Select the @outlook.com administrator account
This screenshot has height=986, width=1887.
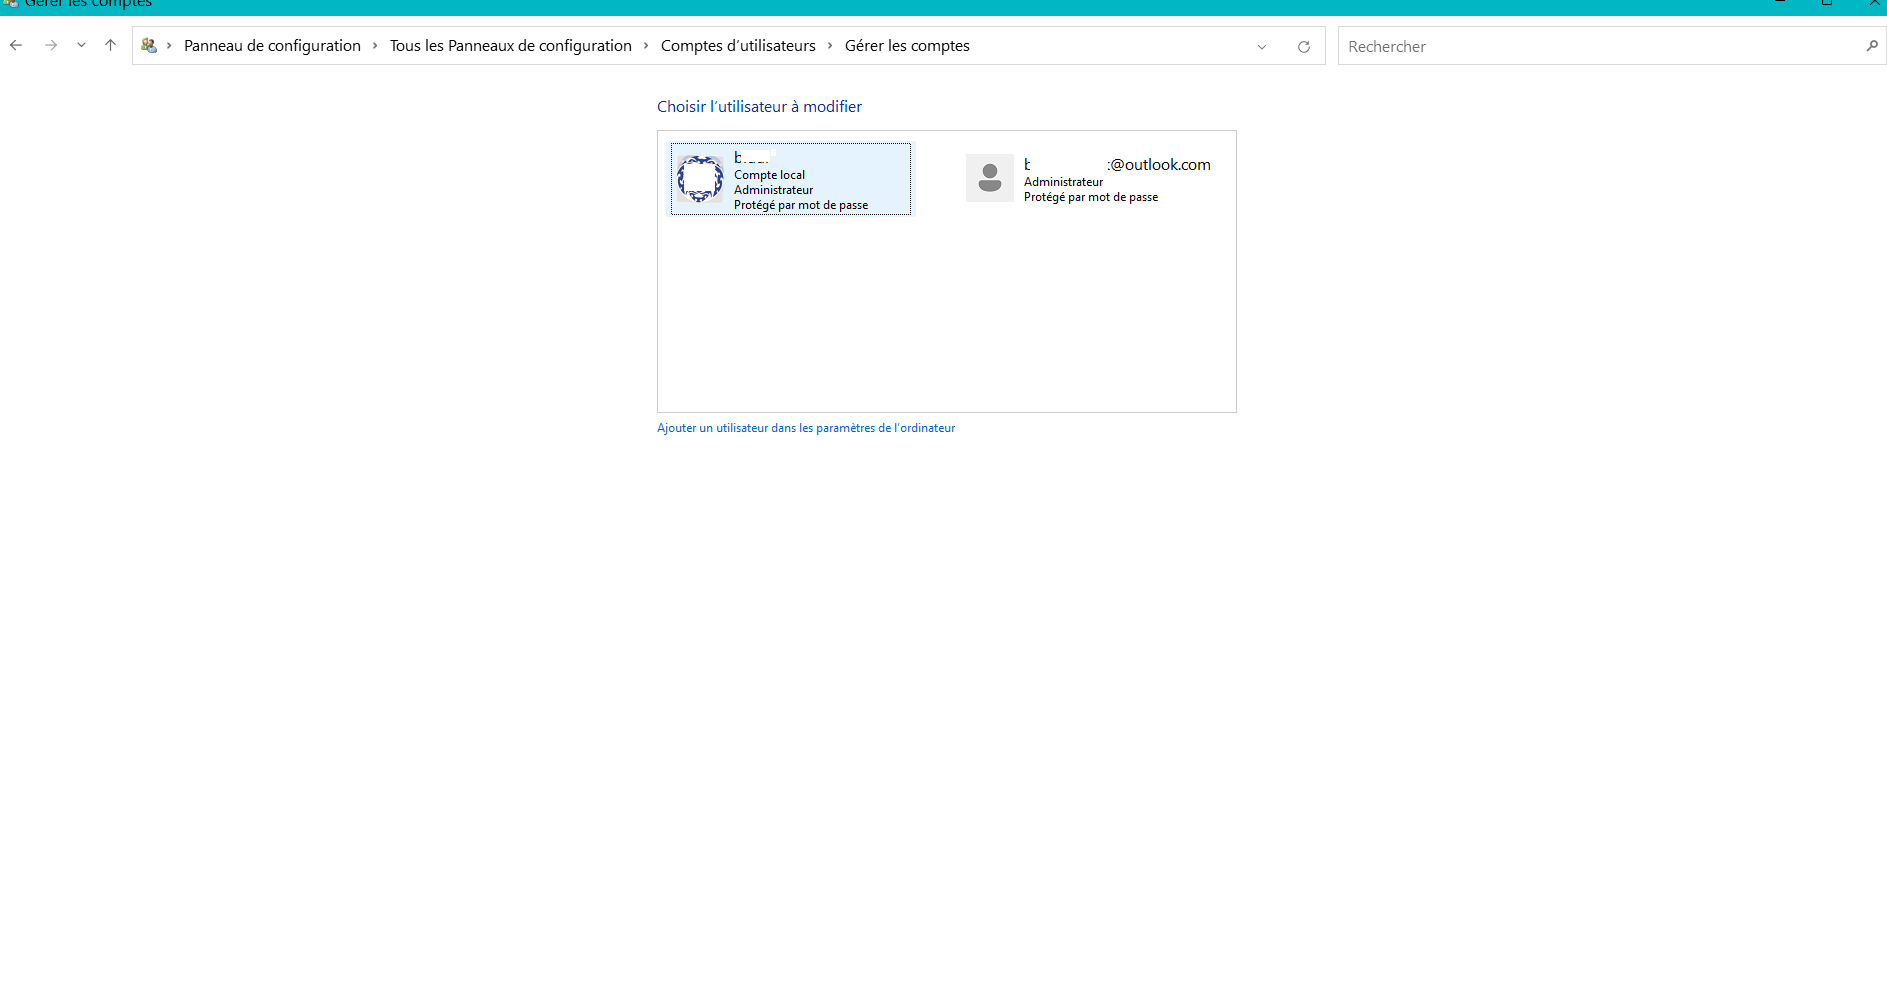pyautogui.click(x=1091, y=179)
